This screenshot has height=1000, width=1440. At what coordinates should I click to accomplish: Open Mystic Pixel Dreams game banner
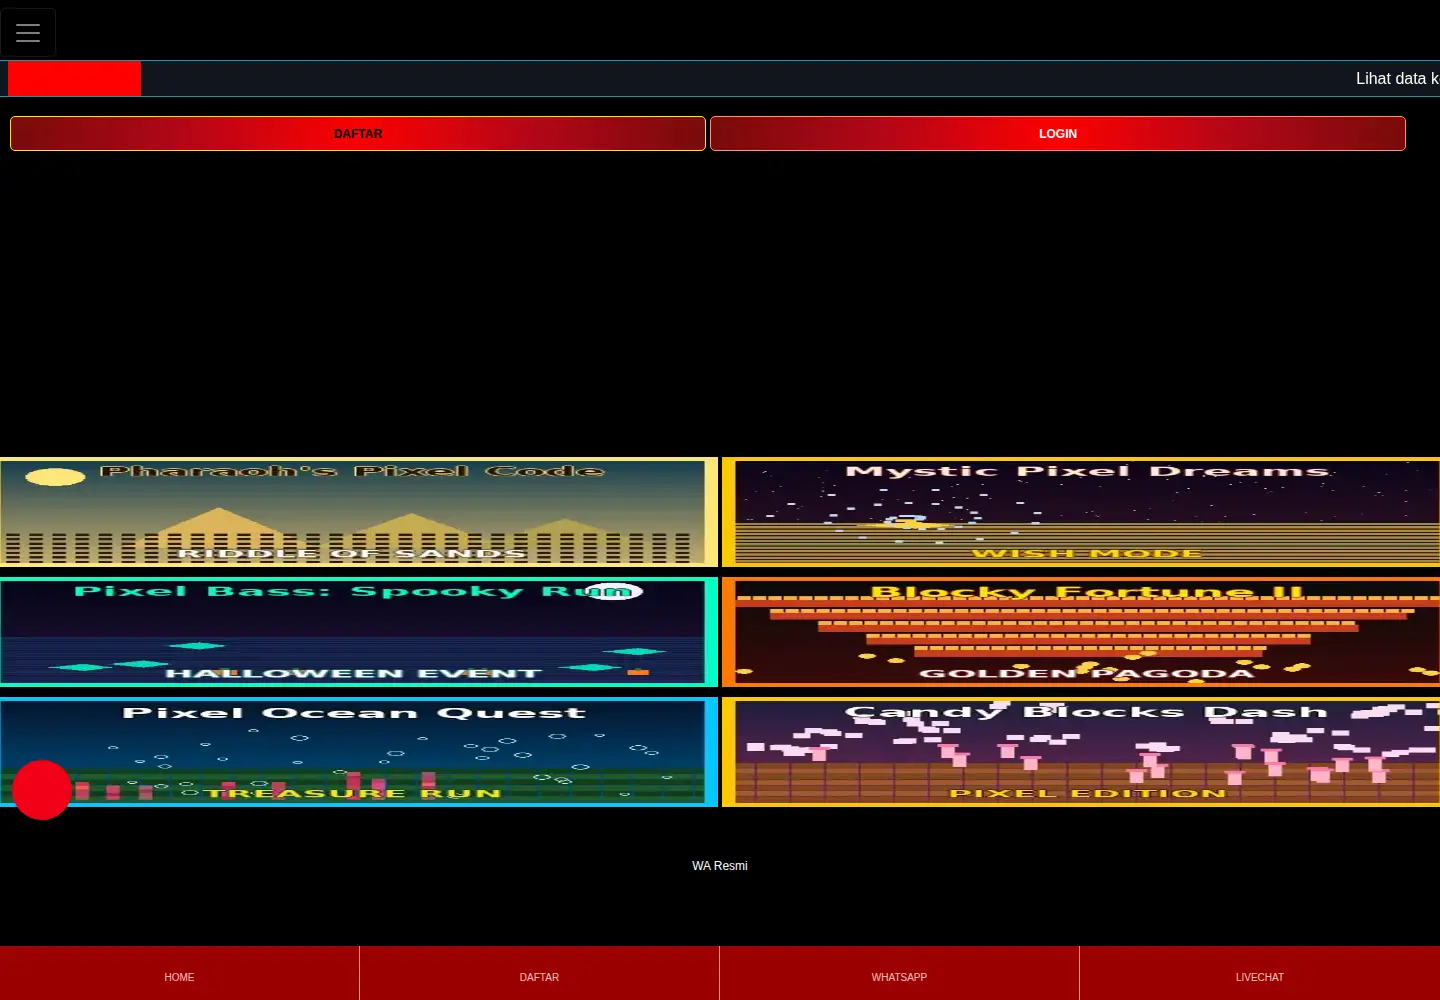[x=1081, y=512]
